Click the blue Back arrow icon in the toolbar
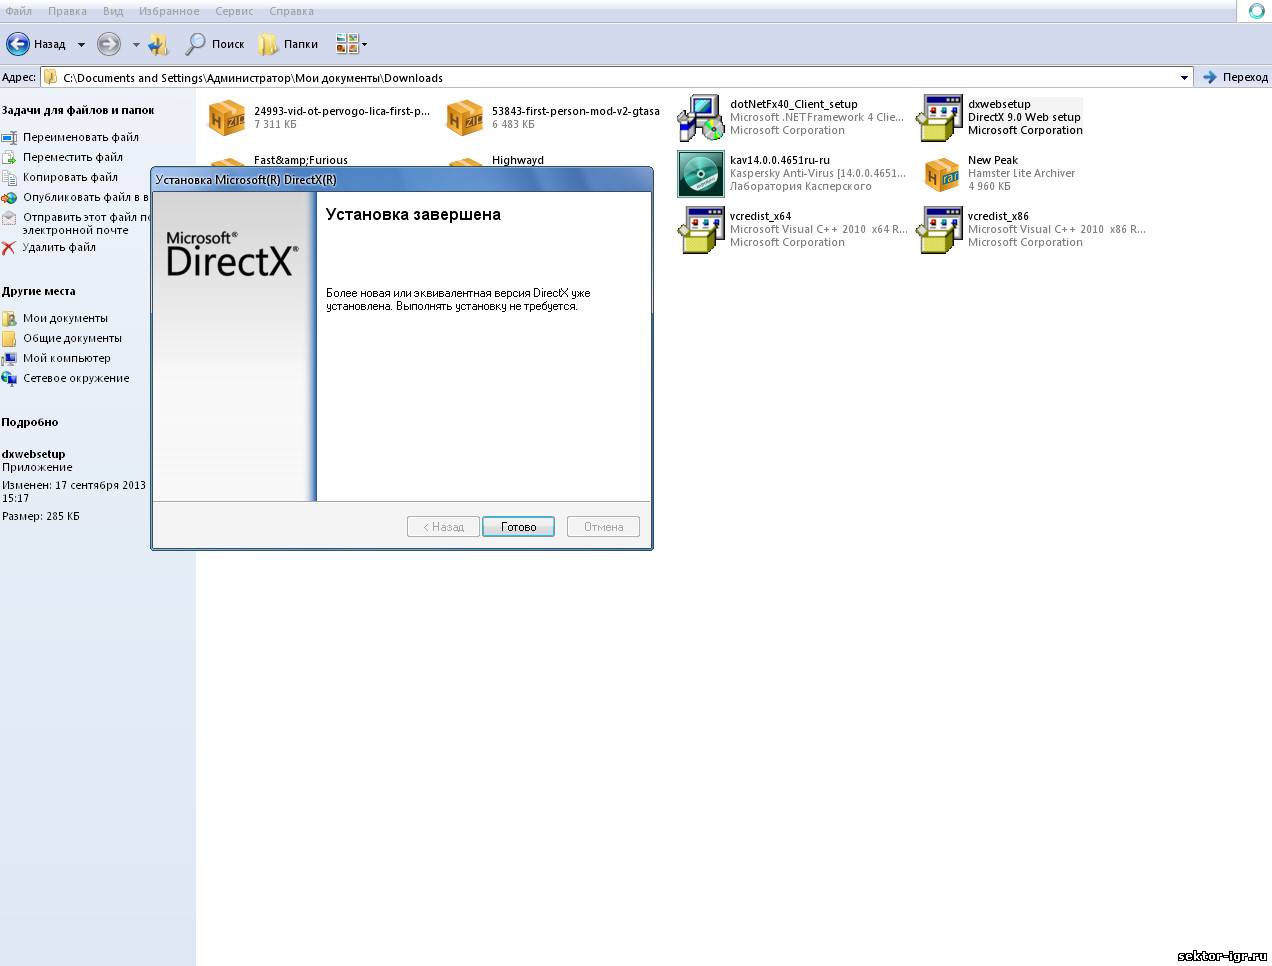 [x=18, y=44]
